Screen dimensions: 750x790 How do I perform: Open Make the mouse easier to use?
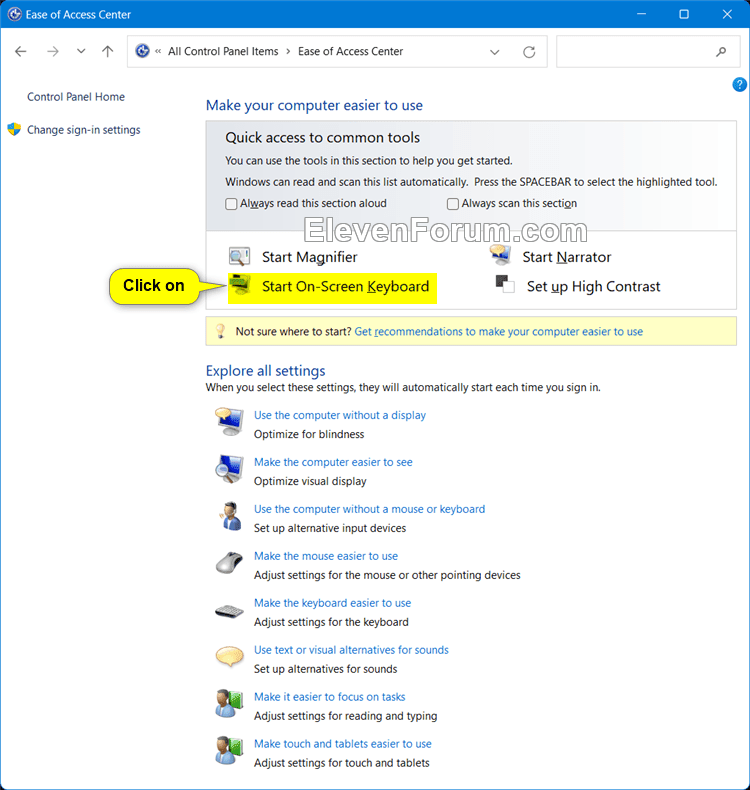click(x=326, y=556)
